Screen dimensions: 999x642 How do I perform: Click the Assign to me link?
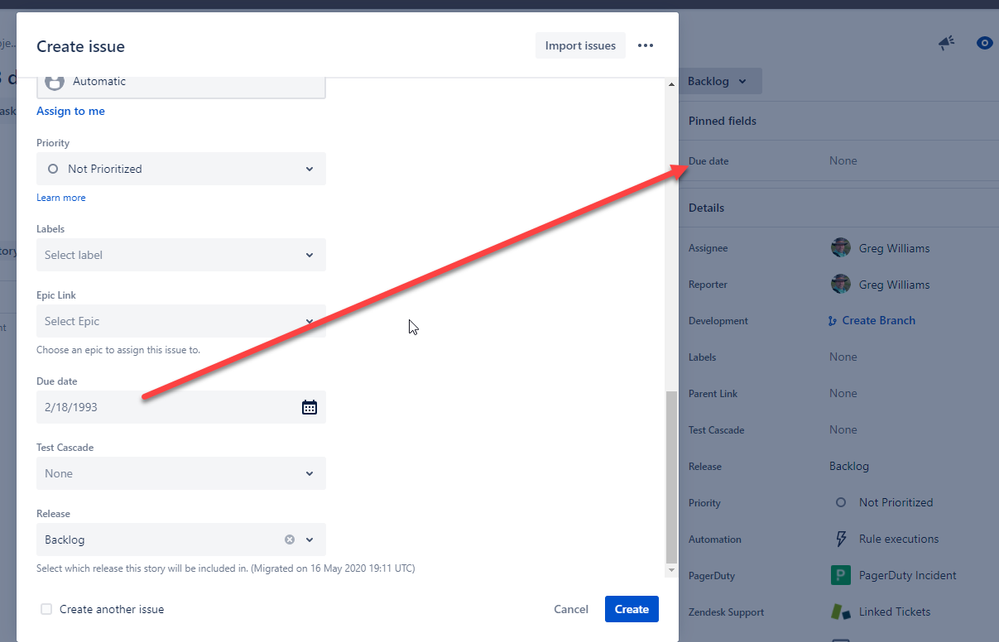click(71, 111)
